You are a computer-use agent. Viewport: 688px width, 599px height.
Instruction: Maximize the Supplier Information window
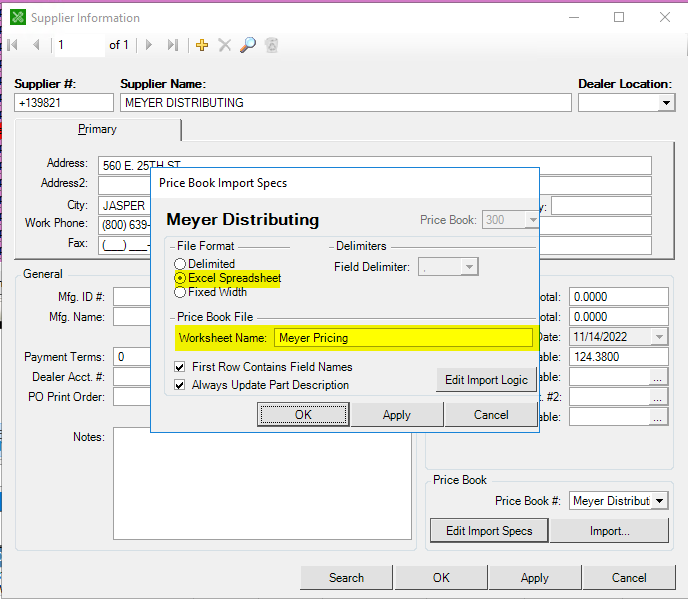coord(619,17)
